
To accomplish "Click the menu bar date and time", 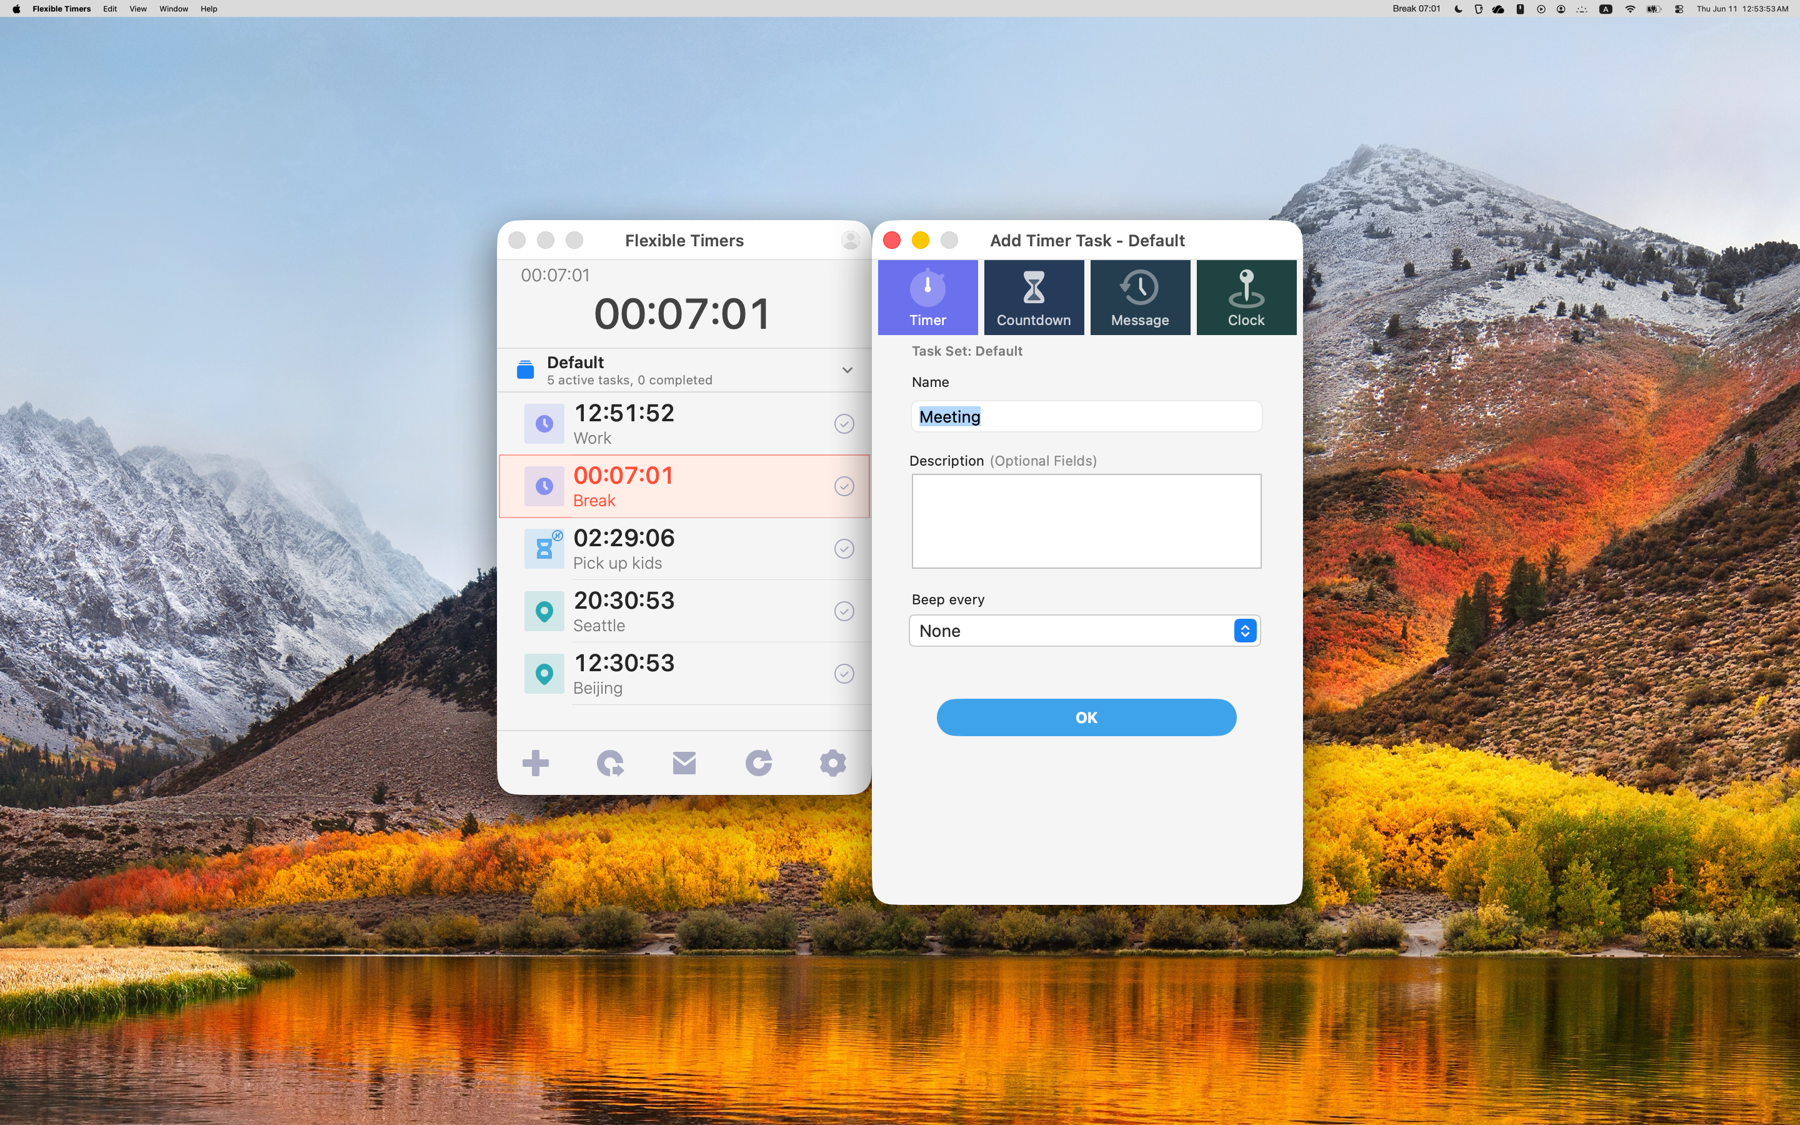I will point(1742,9).
